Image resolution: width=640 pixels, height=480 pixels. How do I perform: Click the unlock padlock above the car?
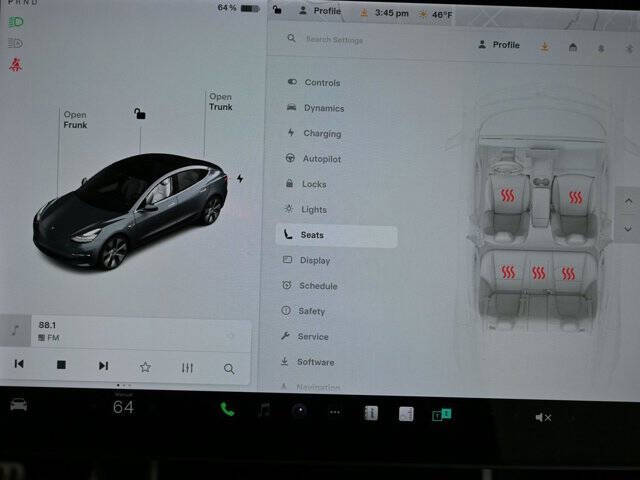click(140, 113)
